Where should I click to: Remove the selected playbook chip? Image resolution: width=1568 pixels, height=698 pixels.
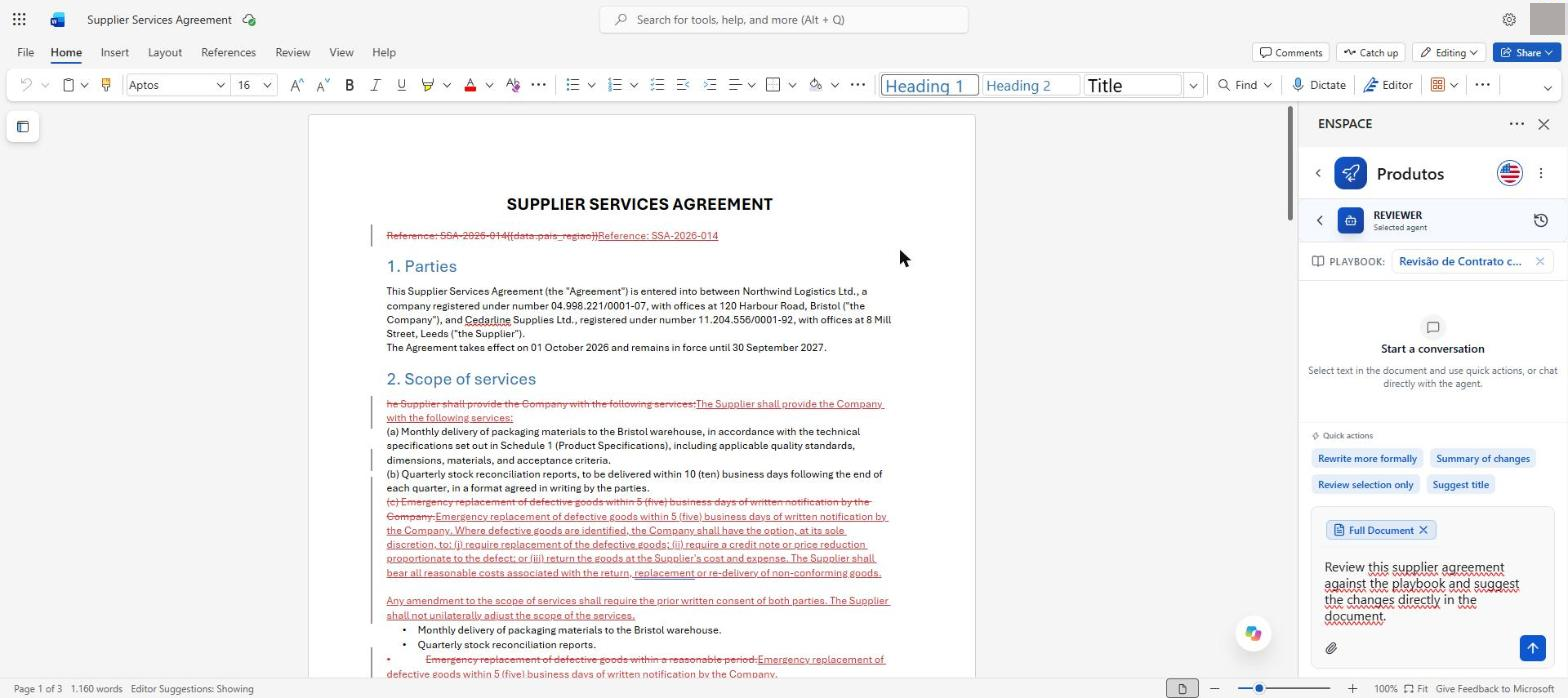(1540, 261)
